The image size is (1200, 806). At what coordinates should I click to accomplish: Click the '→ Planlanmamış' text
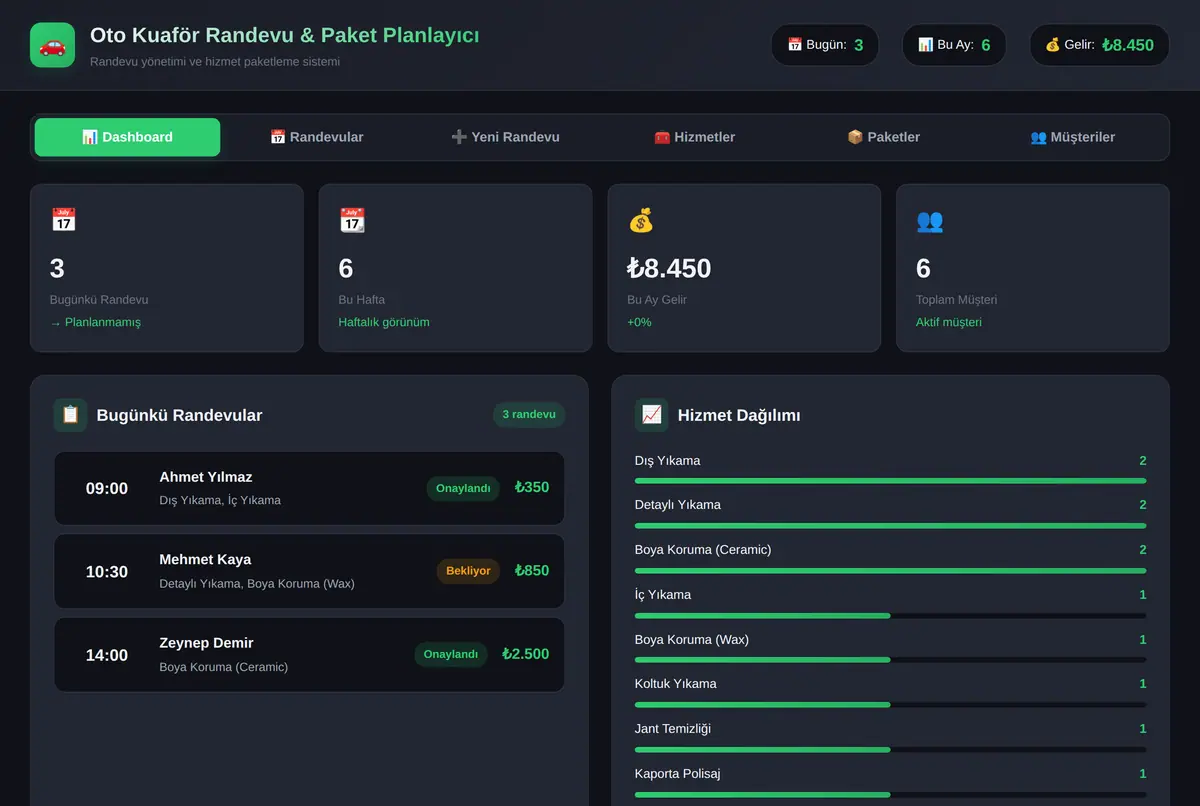coord(95,322)
